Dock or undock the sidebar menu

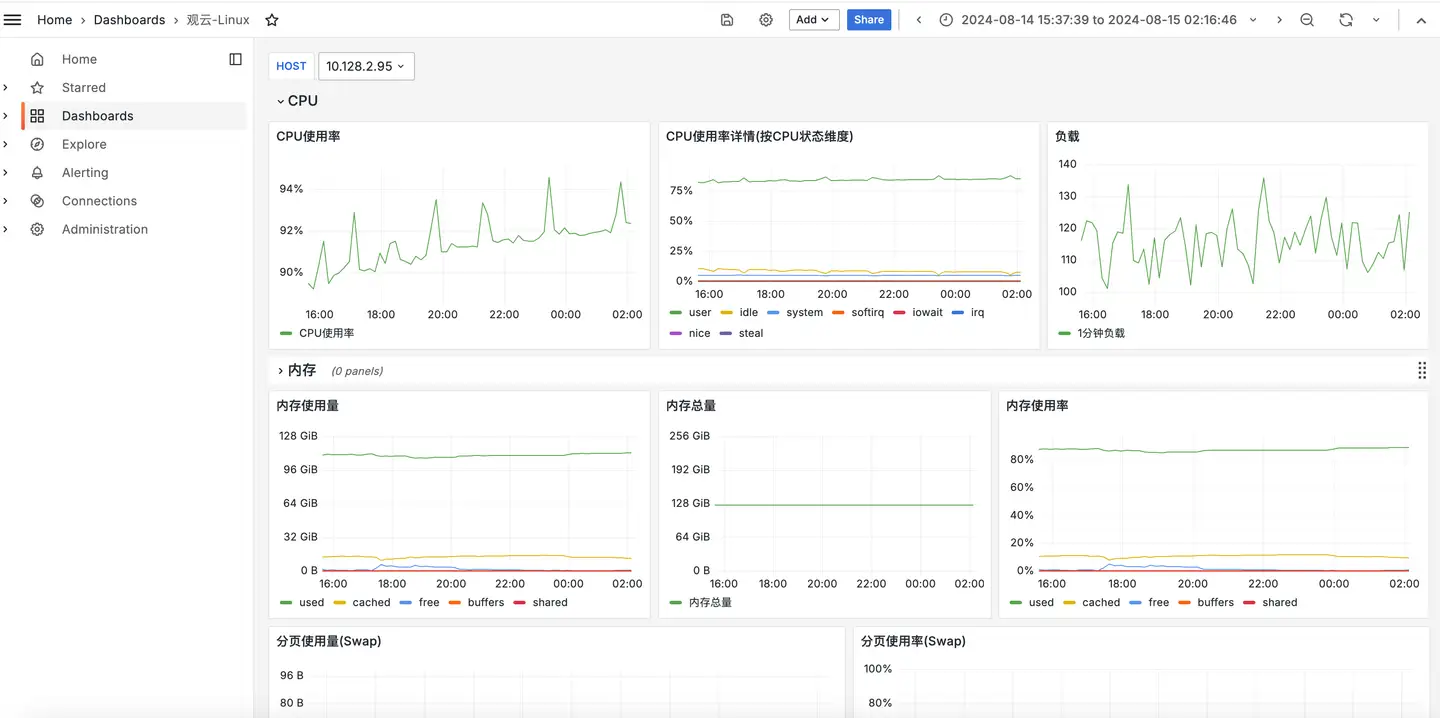236,59
